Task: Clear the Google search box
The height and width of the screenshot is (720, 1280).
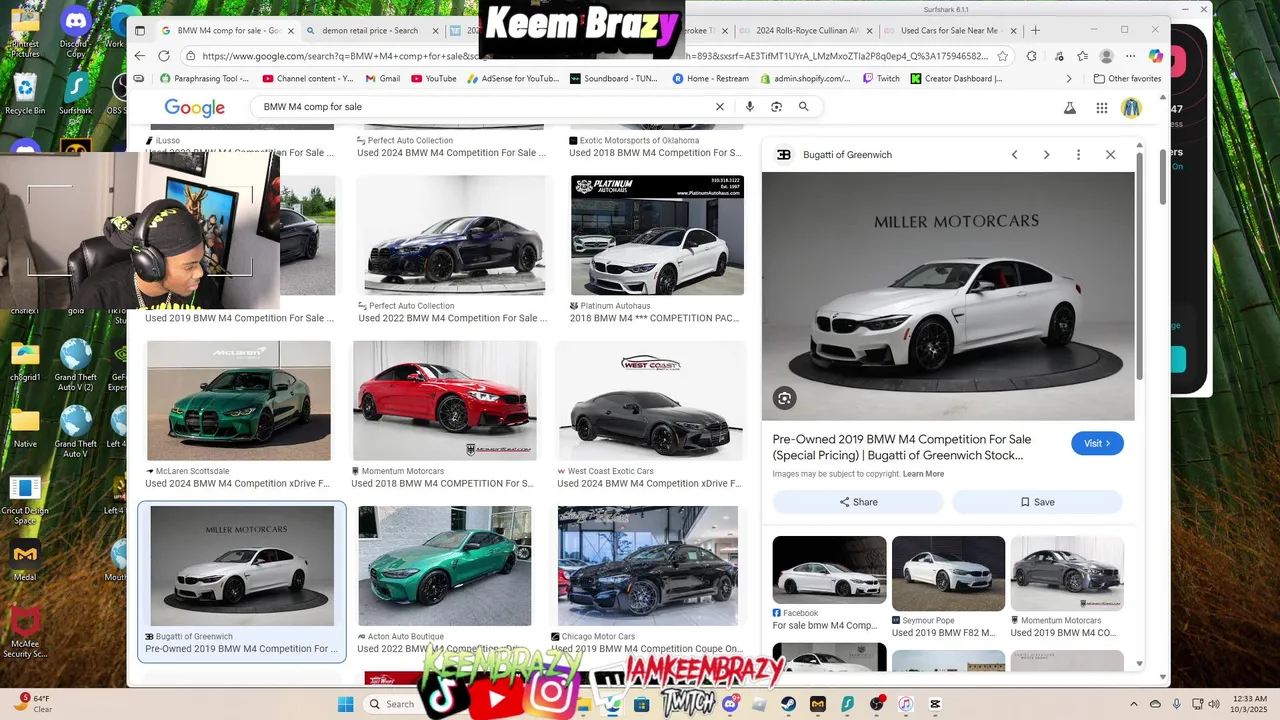Action: [x=719, y=107]
